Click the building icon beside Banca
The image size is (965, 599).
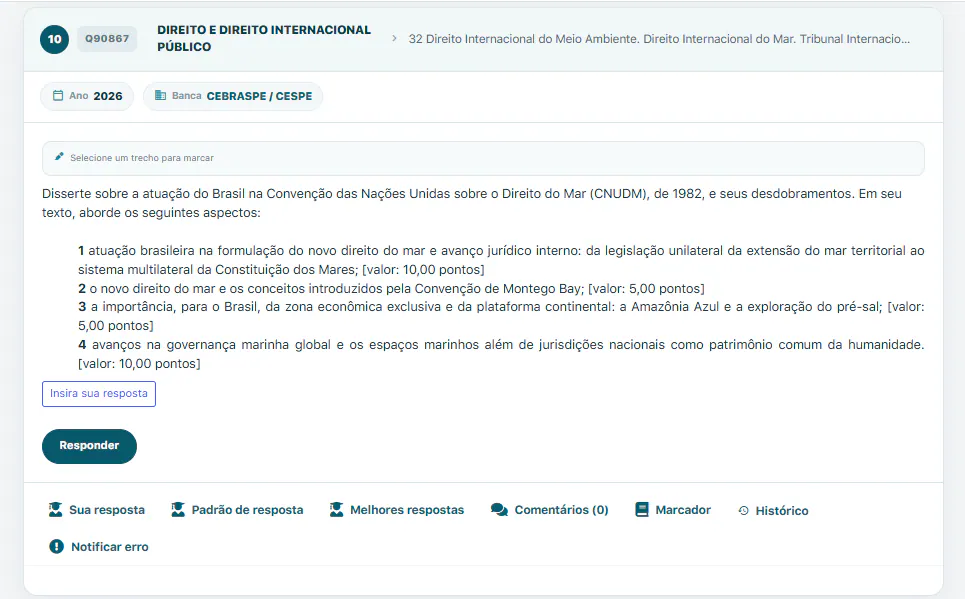161,95
